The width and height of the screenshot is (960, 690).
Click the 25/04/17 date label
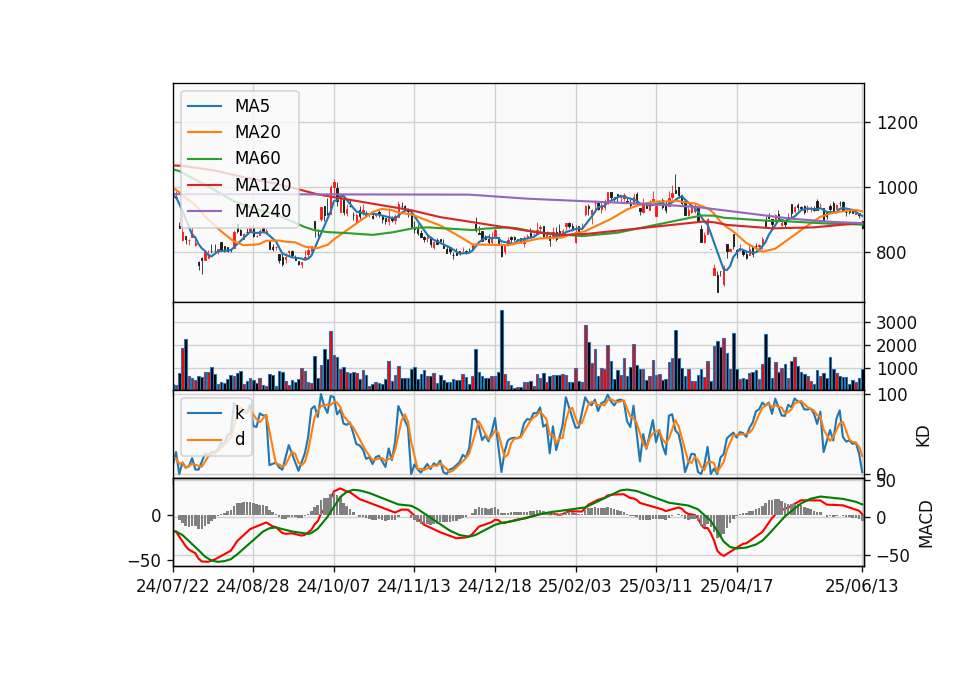pyautogui.click(x=737, y=587)
